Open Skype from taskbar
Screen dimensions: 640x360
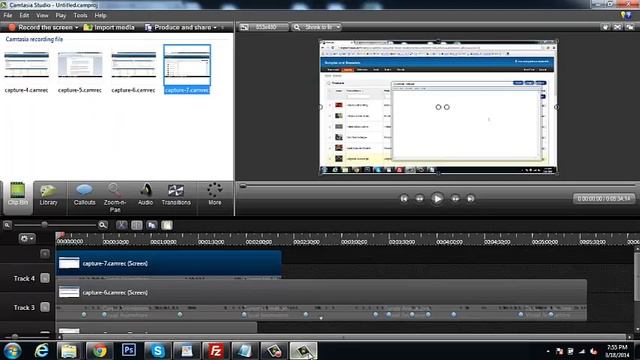pyautogui.click(x=158, y=351)
